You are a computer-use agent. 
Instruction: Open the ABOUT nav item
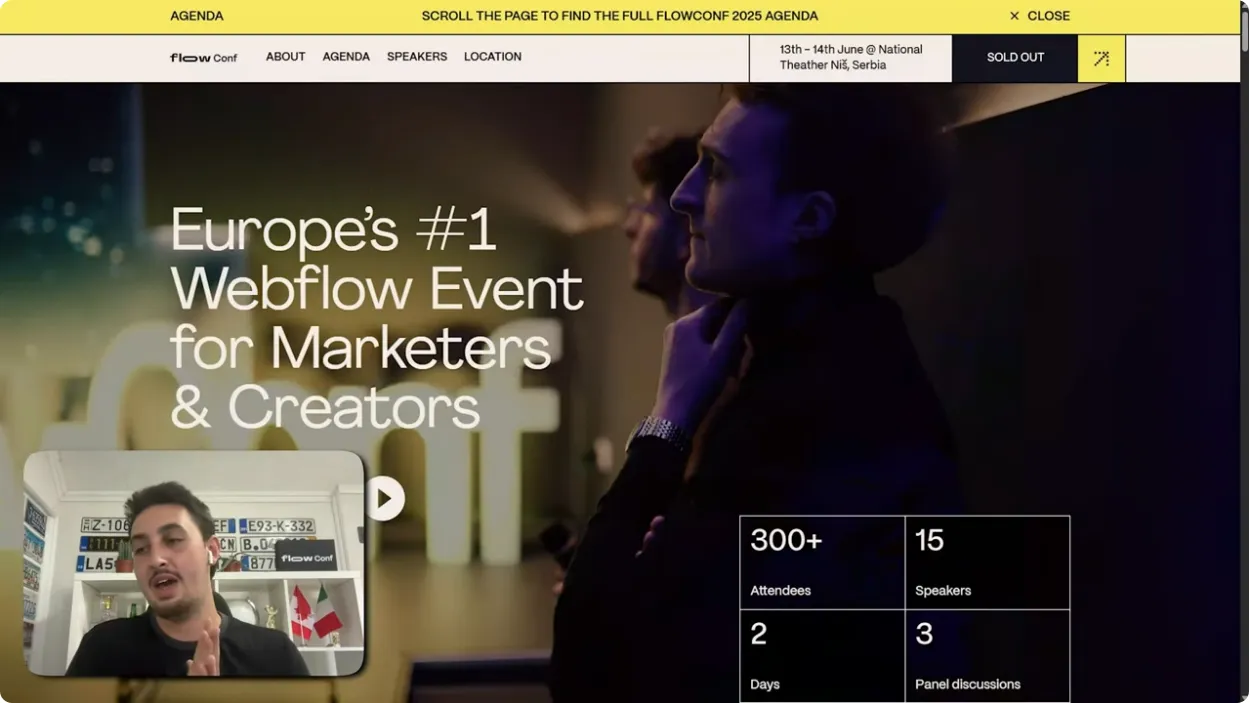[285, 57]
